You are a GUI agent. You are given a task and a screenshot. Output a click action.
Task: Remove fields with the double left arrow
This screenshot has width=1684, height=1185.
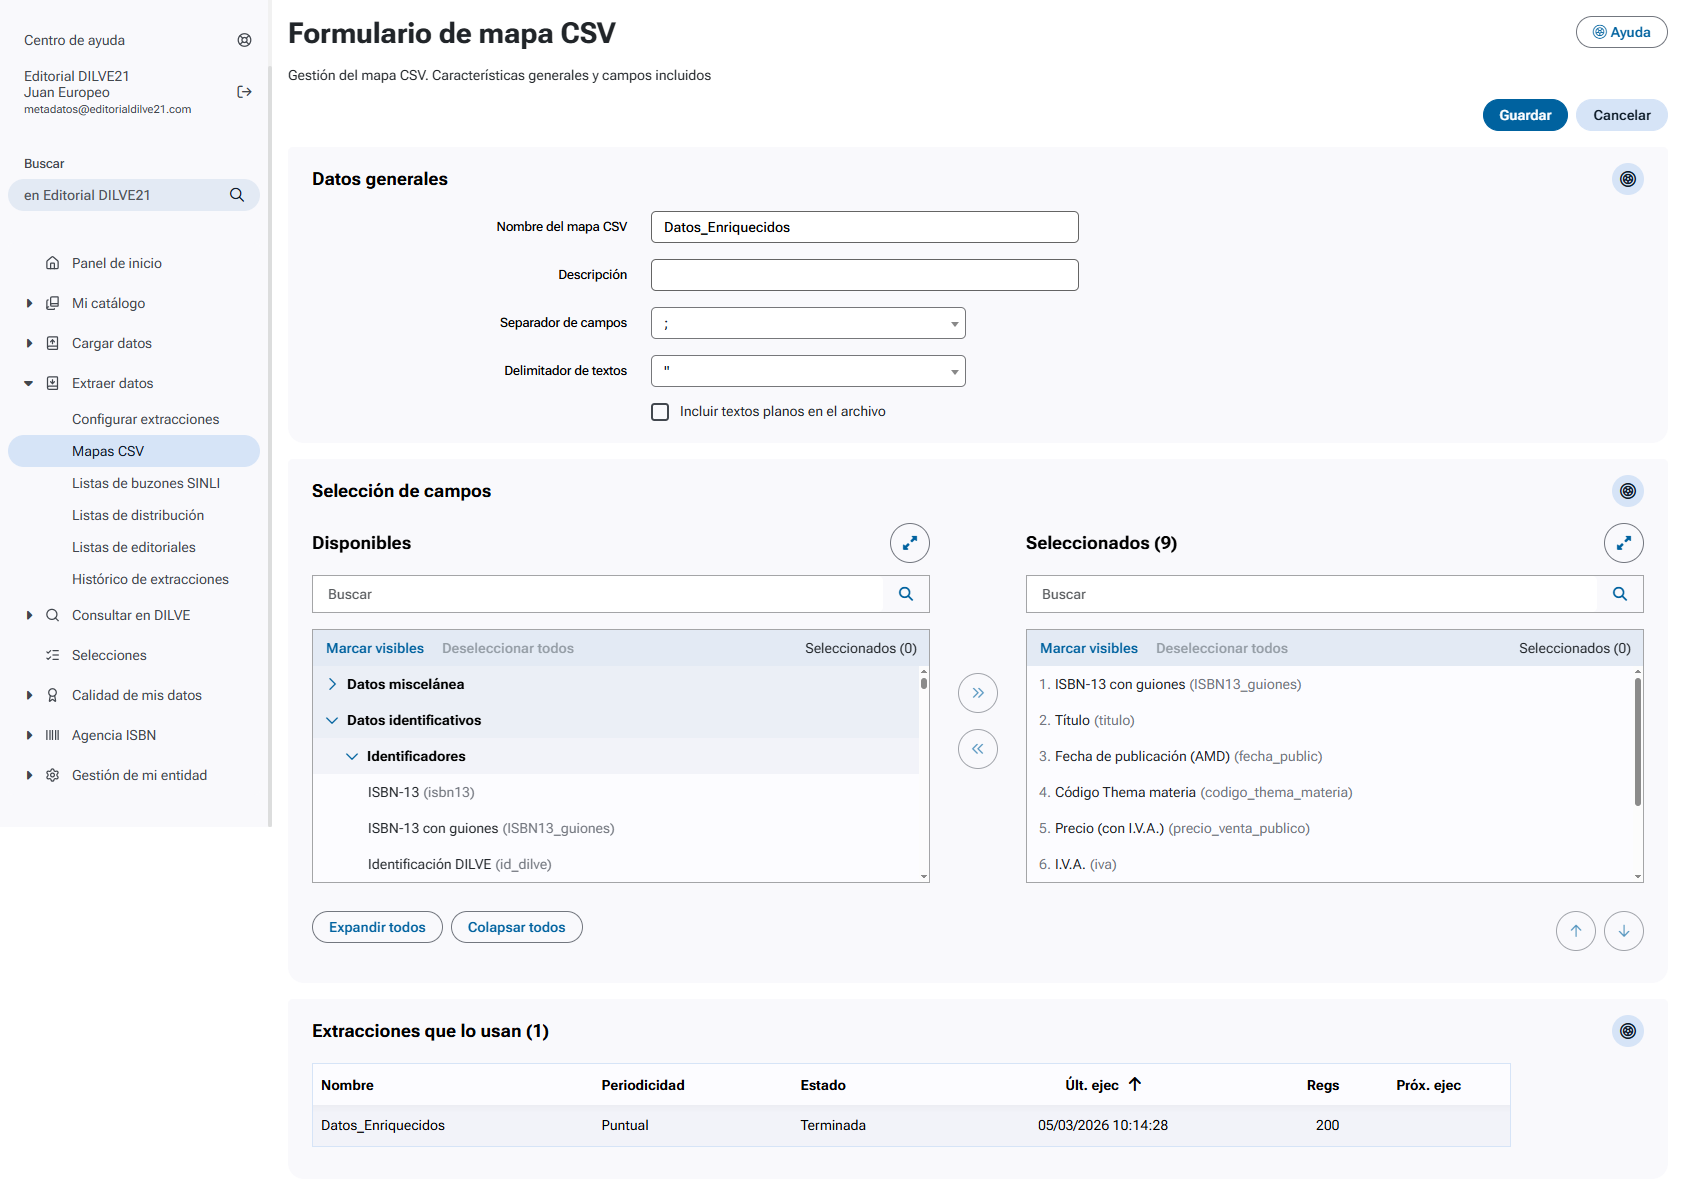977,749
